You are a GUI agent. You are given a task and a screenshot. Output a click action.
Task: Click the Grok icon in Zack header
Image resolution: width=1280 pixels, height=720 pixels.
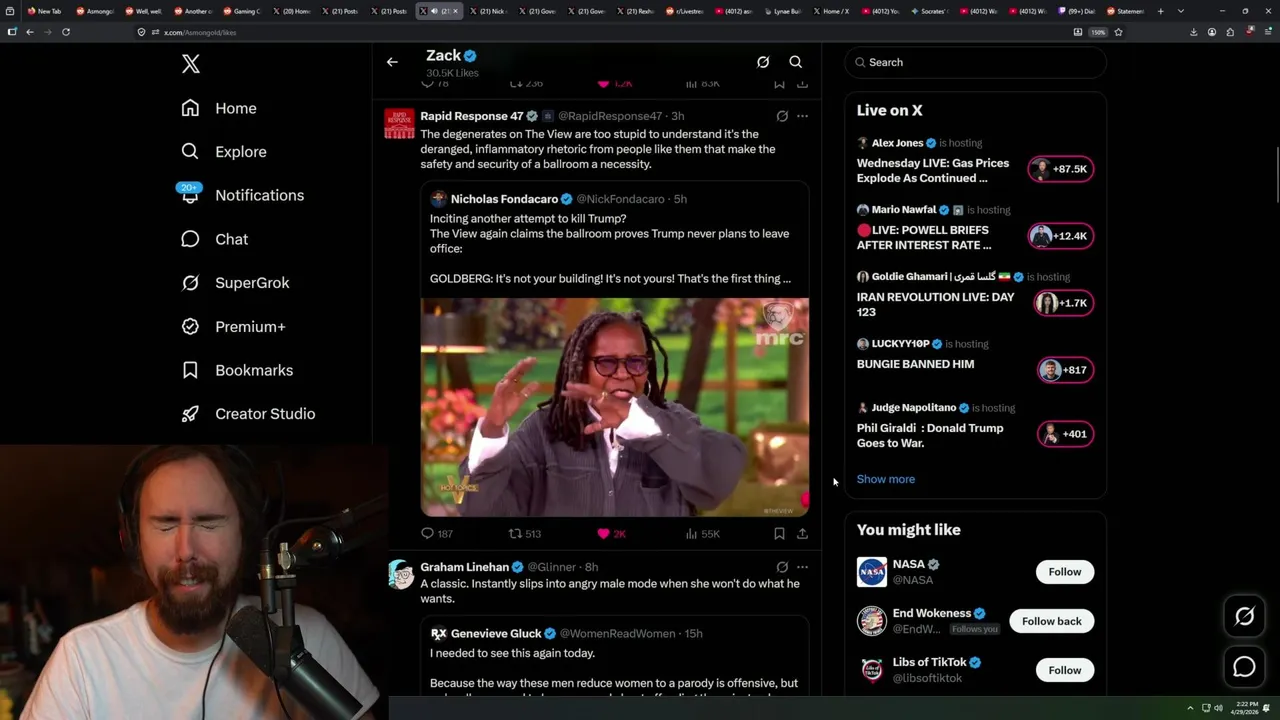[x=763, y=62]
